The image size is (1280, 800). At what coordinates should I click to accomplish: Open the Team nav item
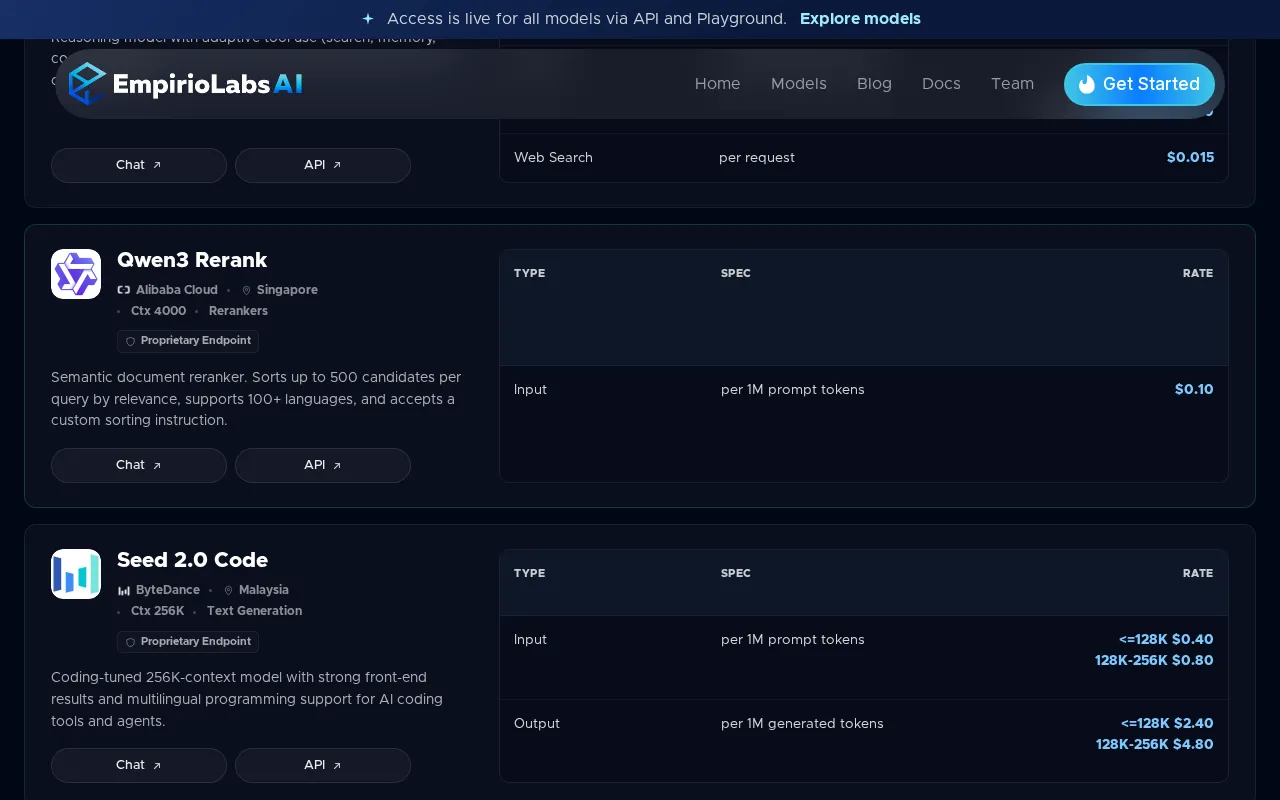pos(1012,84)
